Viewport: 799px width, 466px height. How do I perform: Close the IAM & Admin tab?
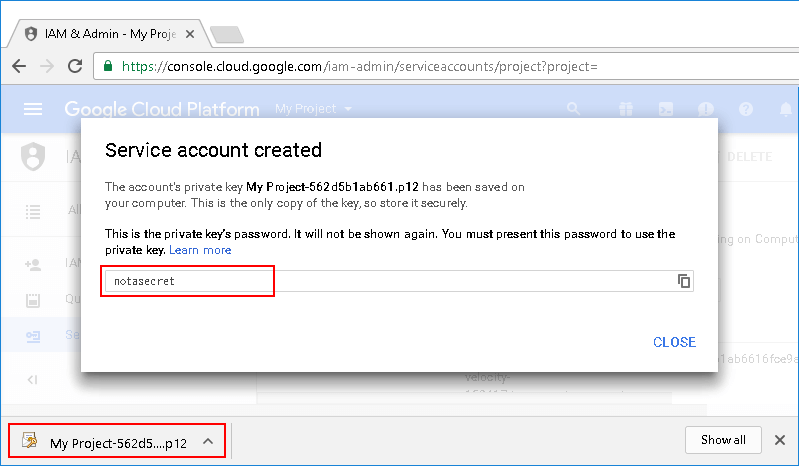(x=190, y=34)
